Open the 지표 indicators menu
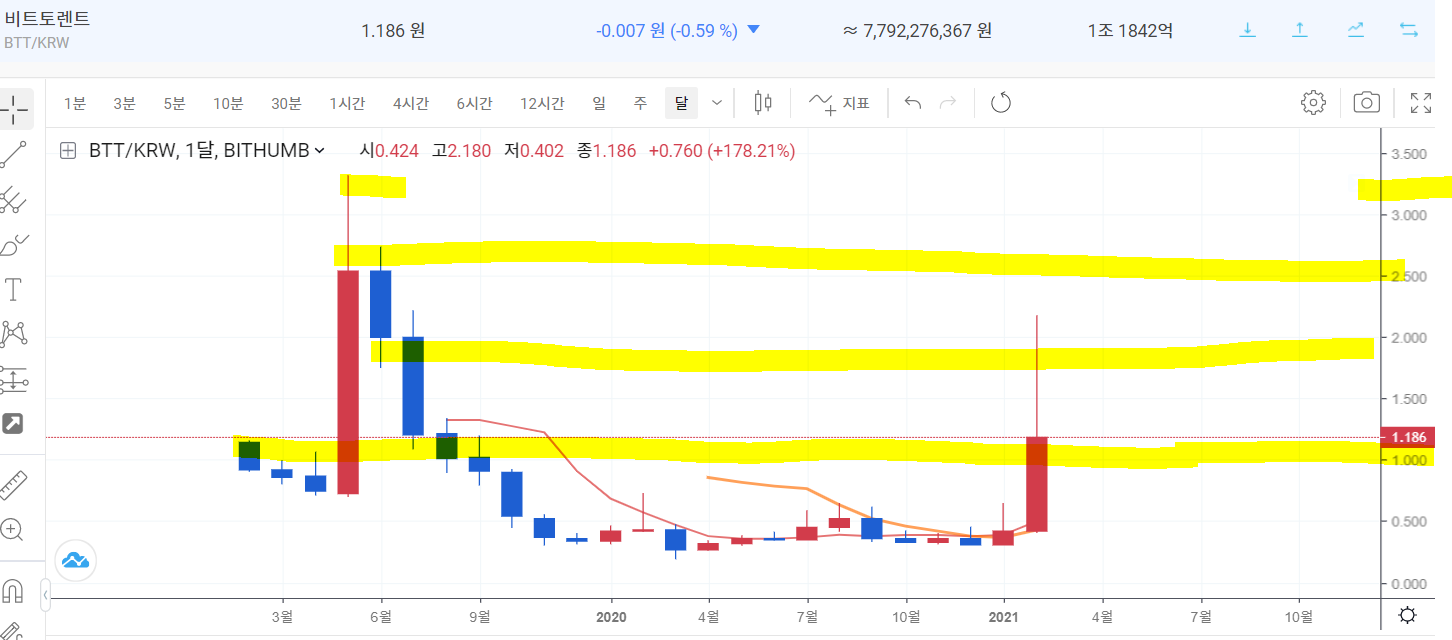 tap(840, 102)
